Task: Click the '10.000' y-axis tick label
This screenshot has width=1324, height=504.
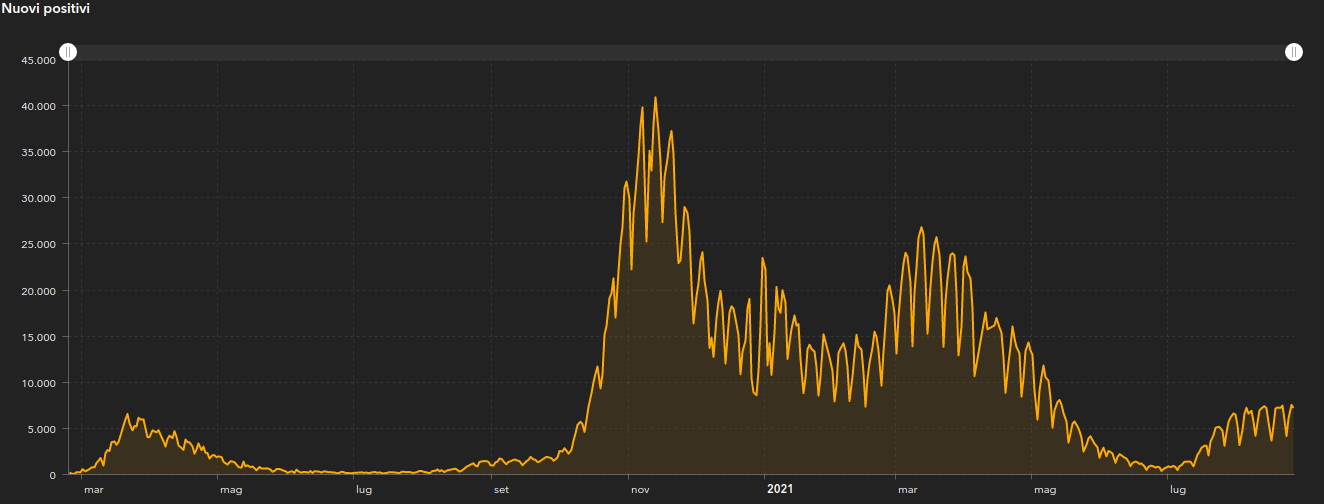Action: [x=38, y=383]
